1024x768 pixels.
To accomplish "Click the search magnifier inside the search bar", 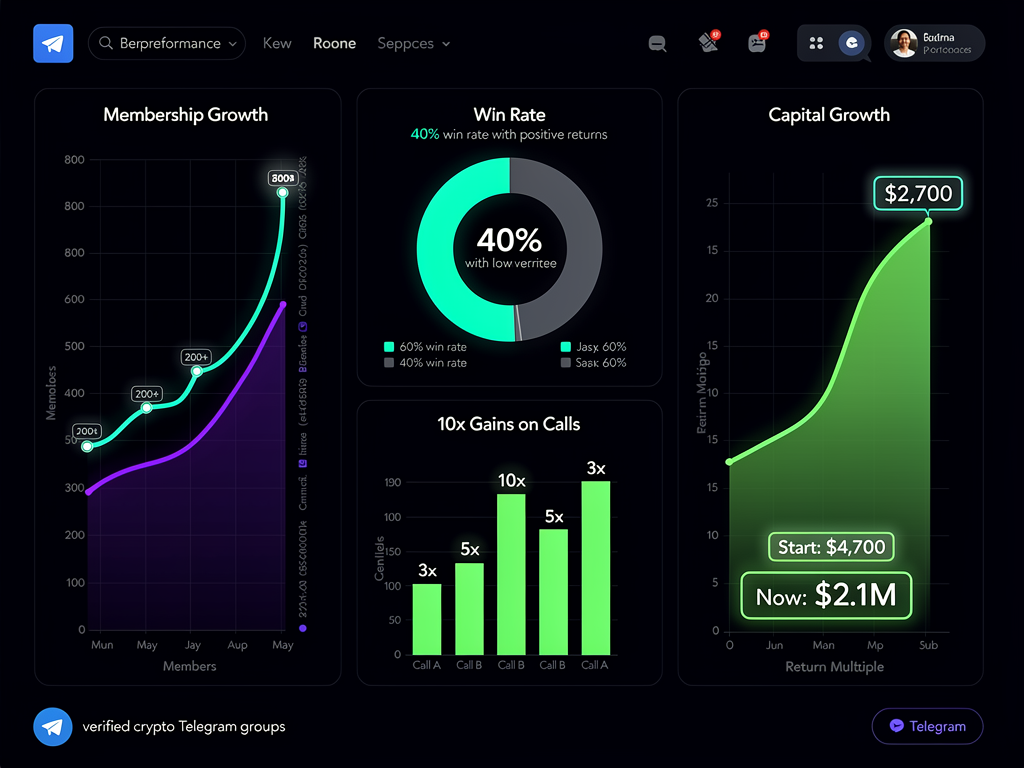I will [x=105, y=43].
